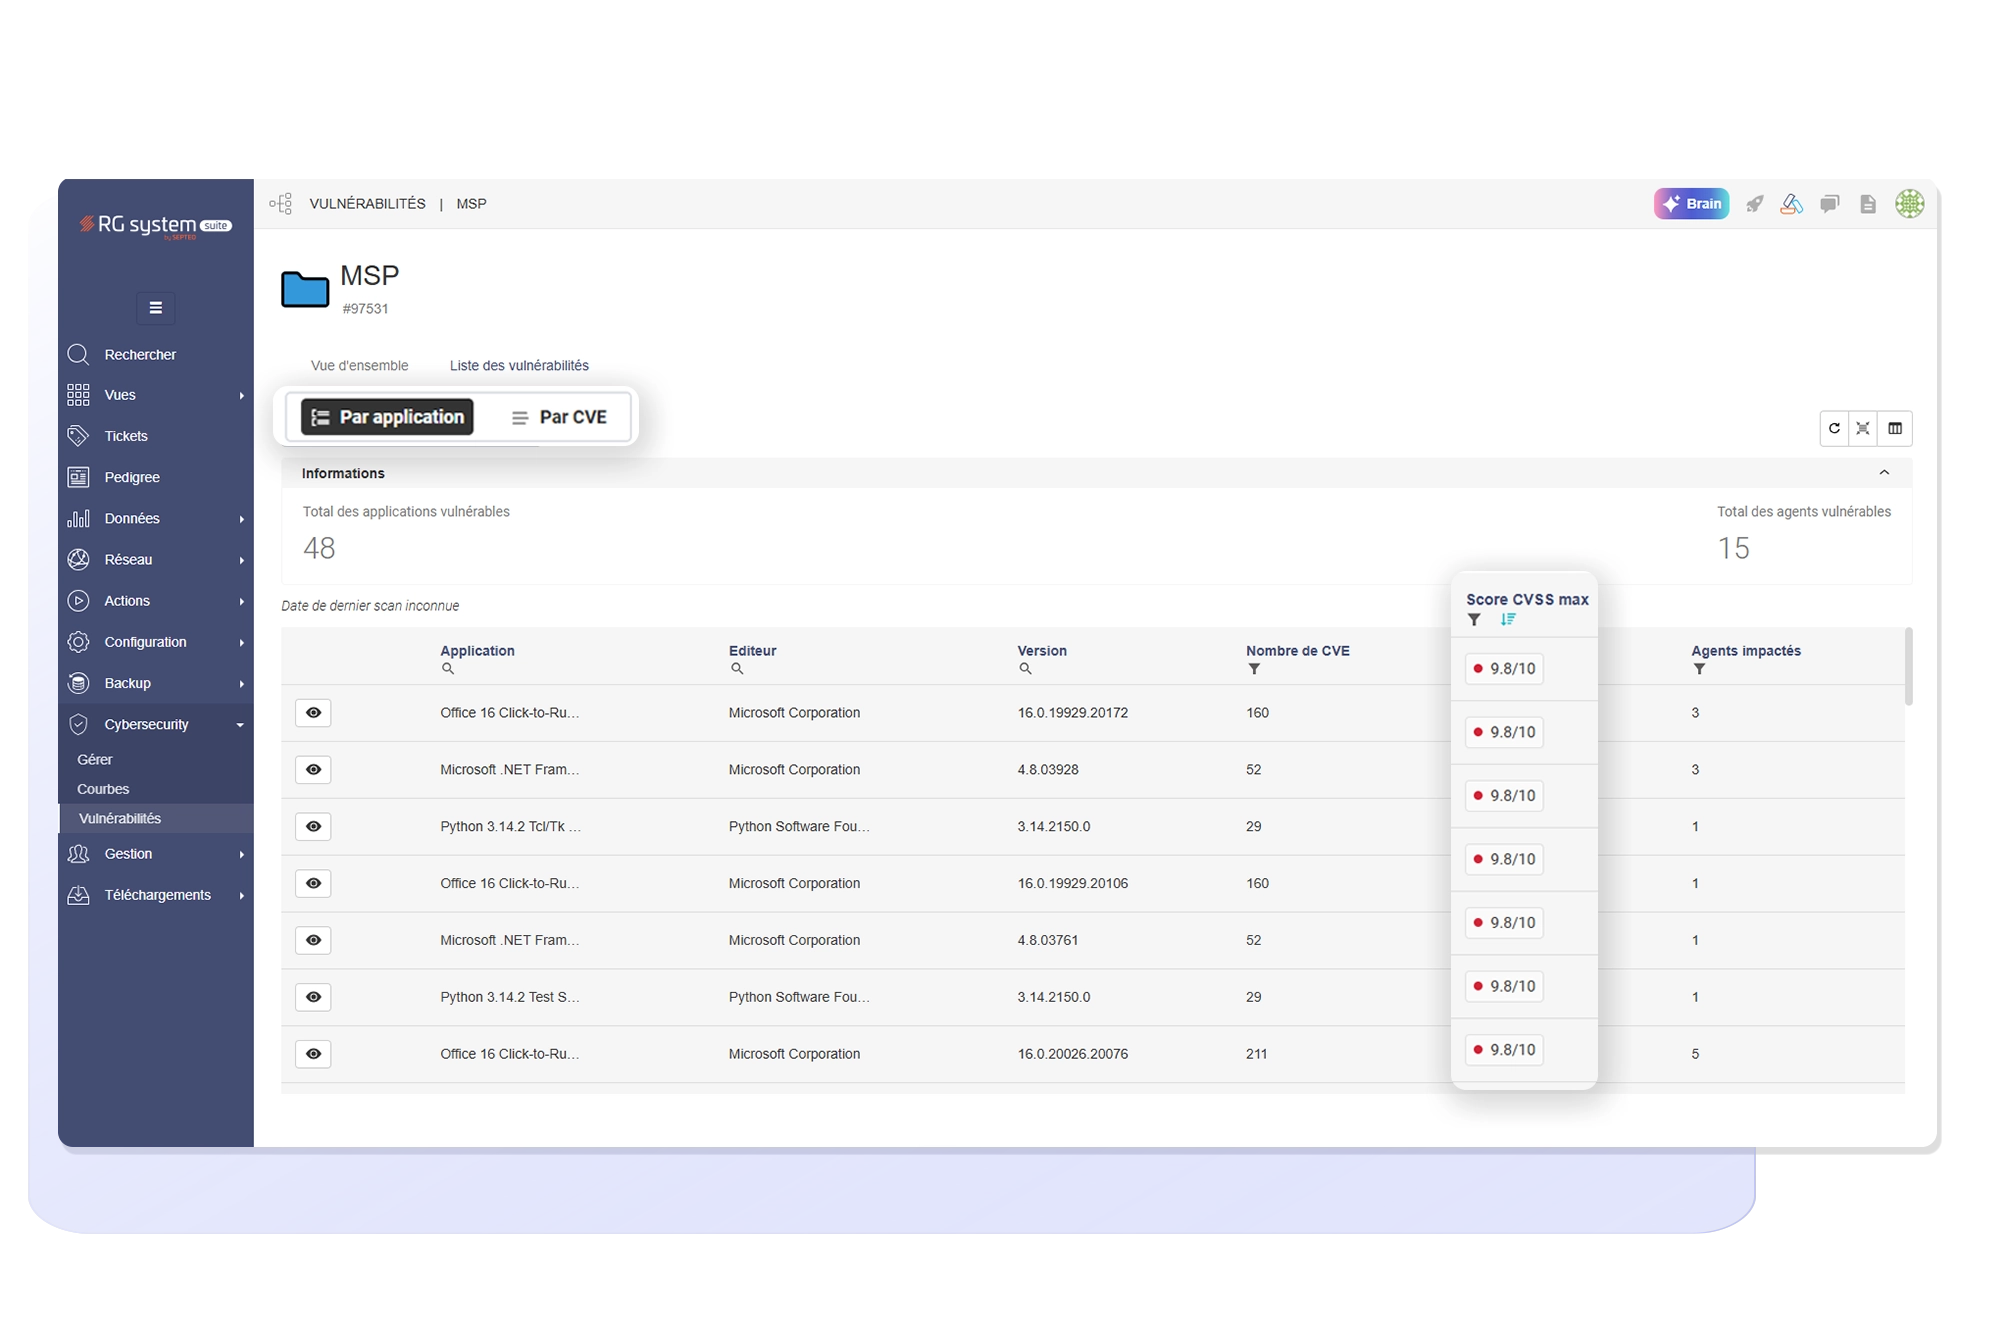
Task: Click eye icon for Python 3.14.2 Tcl/Tk row
Action: 313,827
